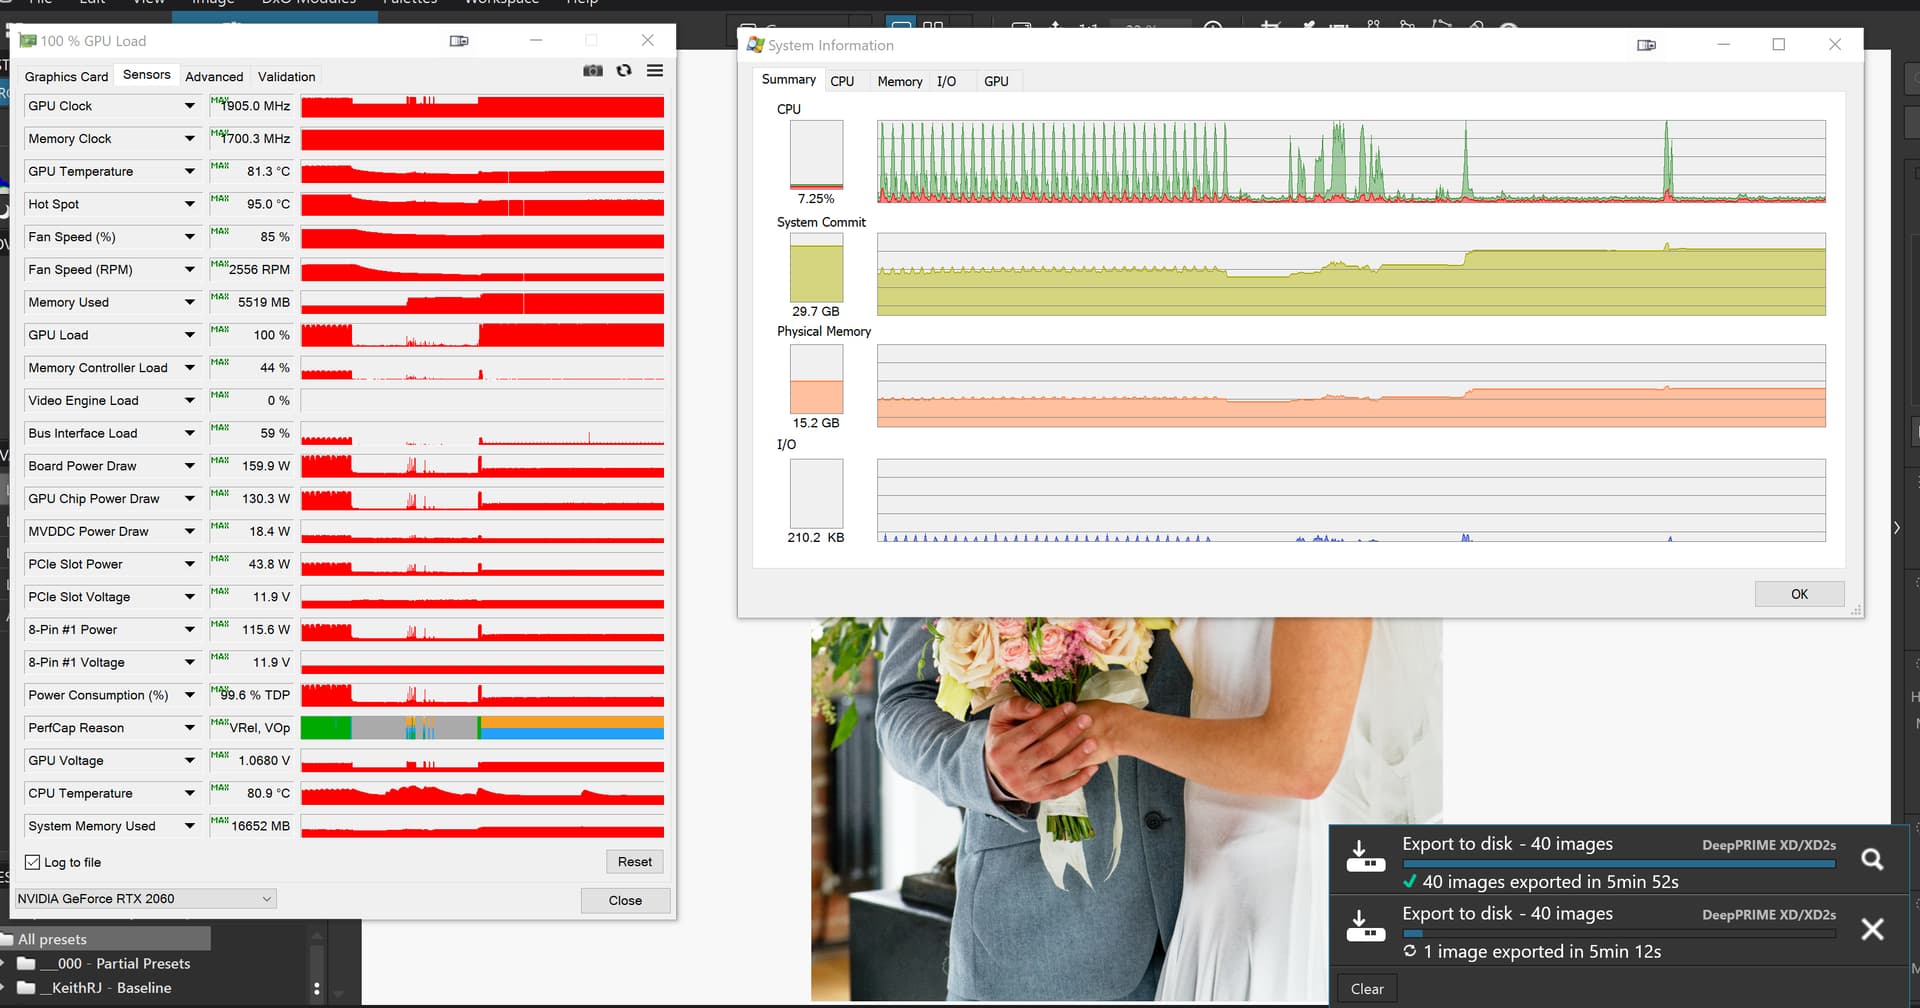Cancel the in-progress export with X icon

(1872, 929)
